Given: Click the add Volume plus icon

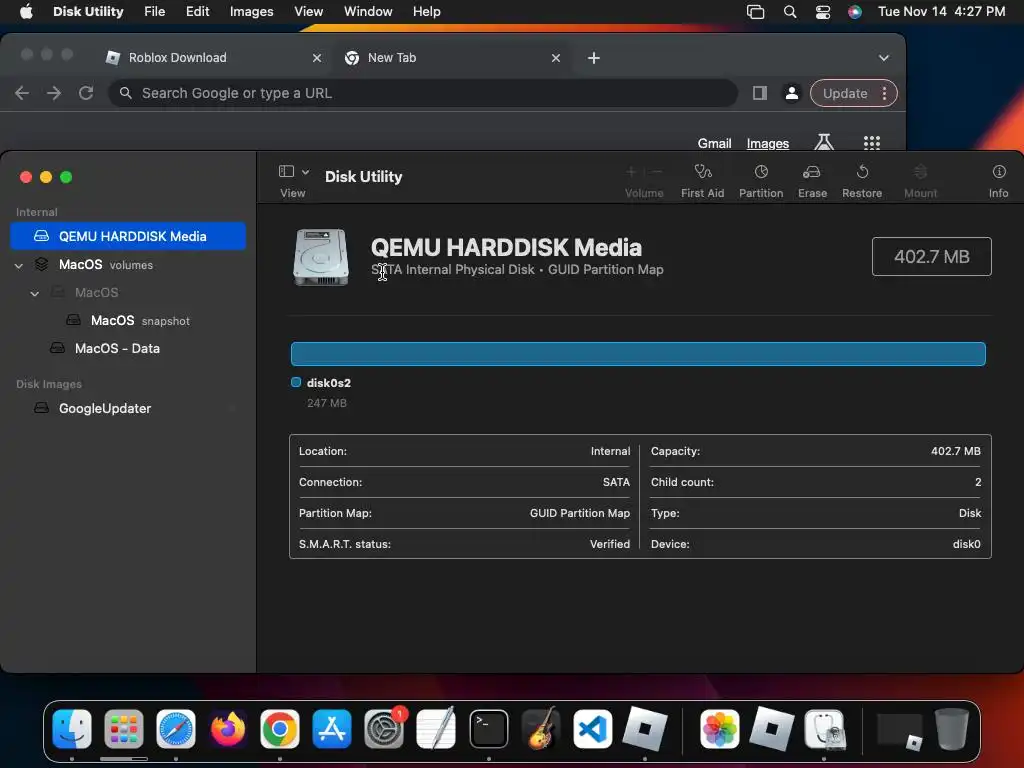Looking at the screenshot, I should point(631,172).
